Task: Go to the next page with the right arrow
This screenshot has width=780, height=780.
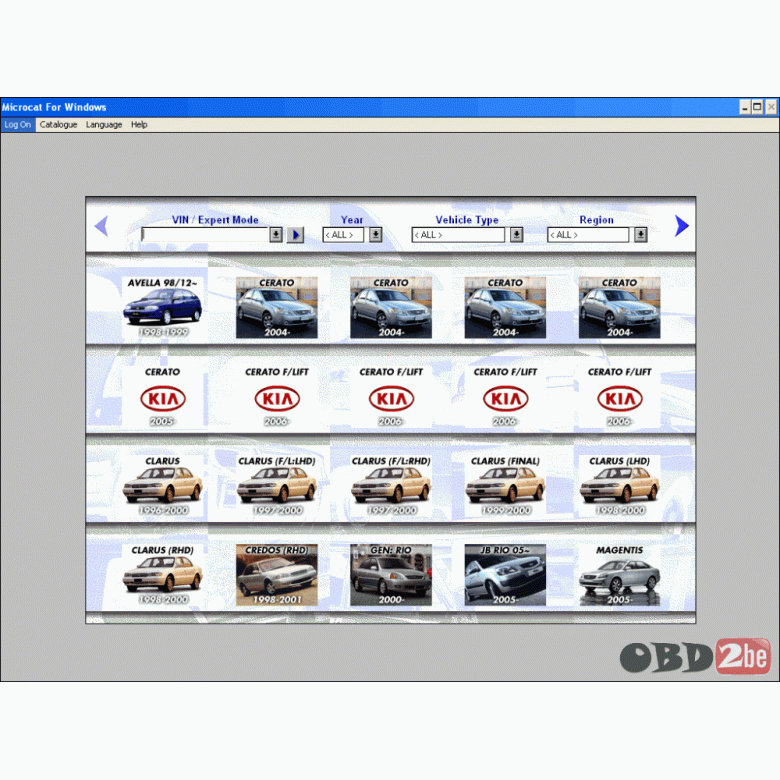Action: [682, 226]
